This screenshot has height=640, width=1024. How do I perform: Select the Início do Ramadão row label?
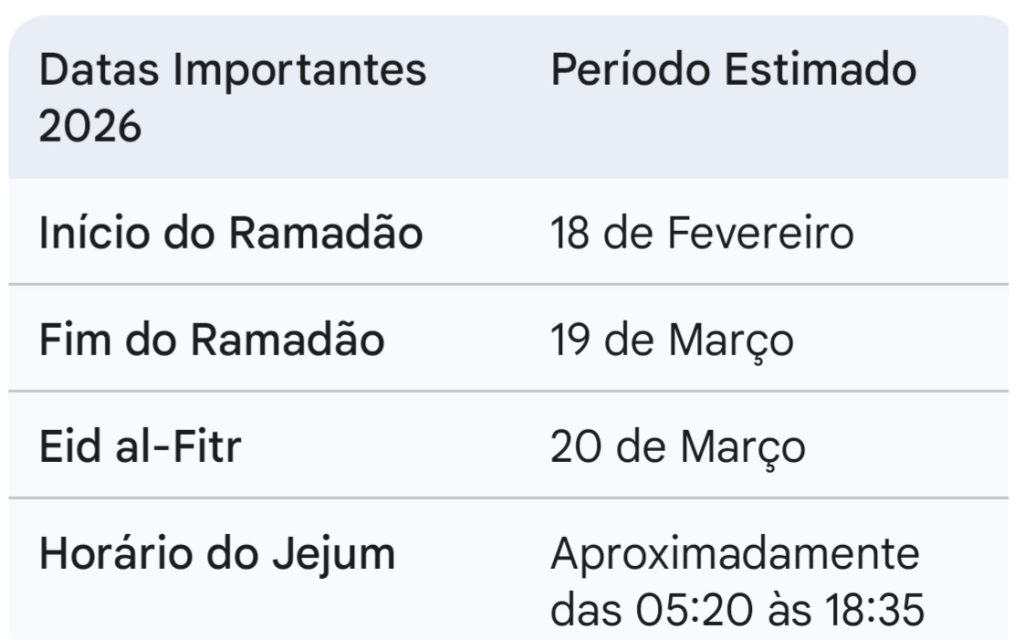(x=231, y=234)
